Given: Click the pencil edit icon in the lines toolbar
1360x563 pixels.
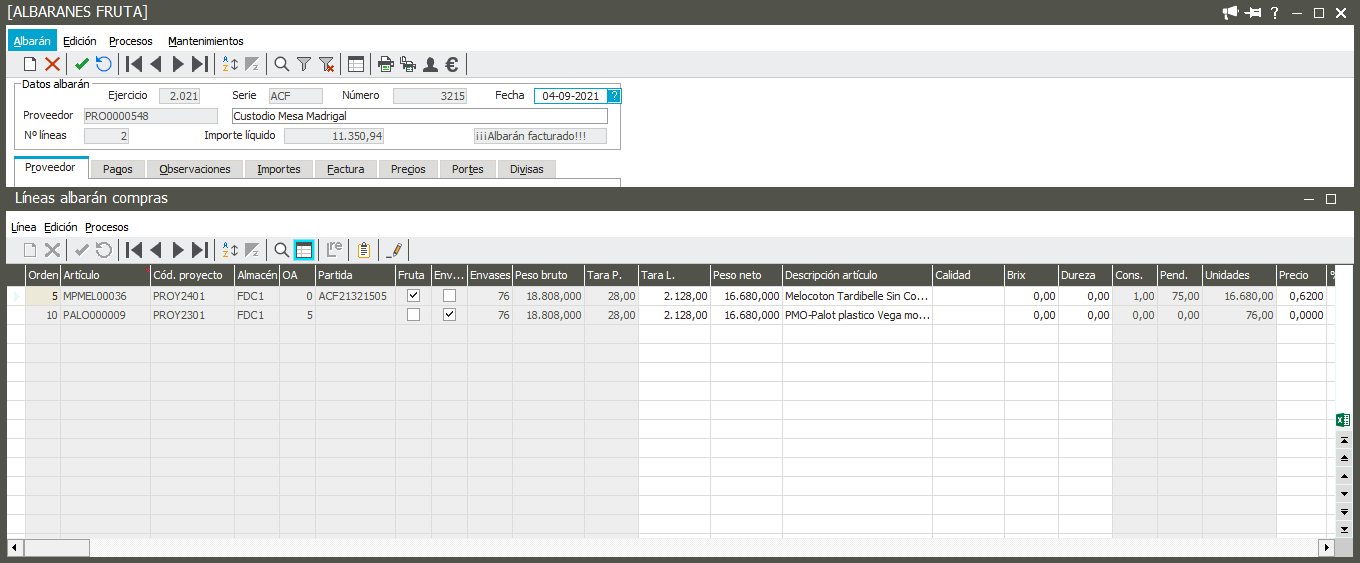Looking at the screenshot, I should click(395, 250).
